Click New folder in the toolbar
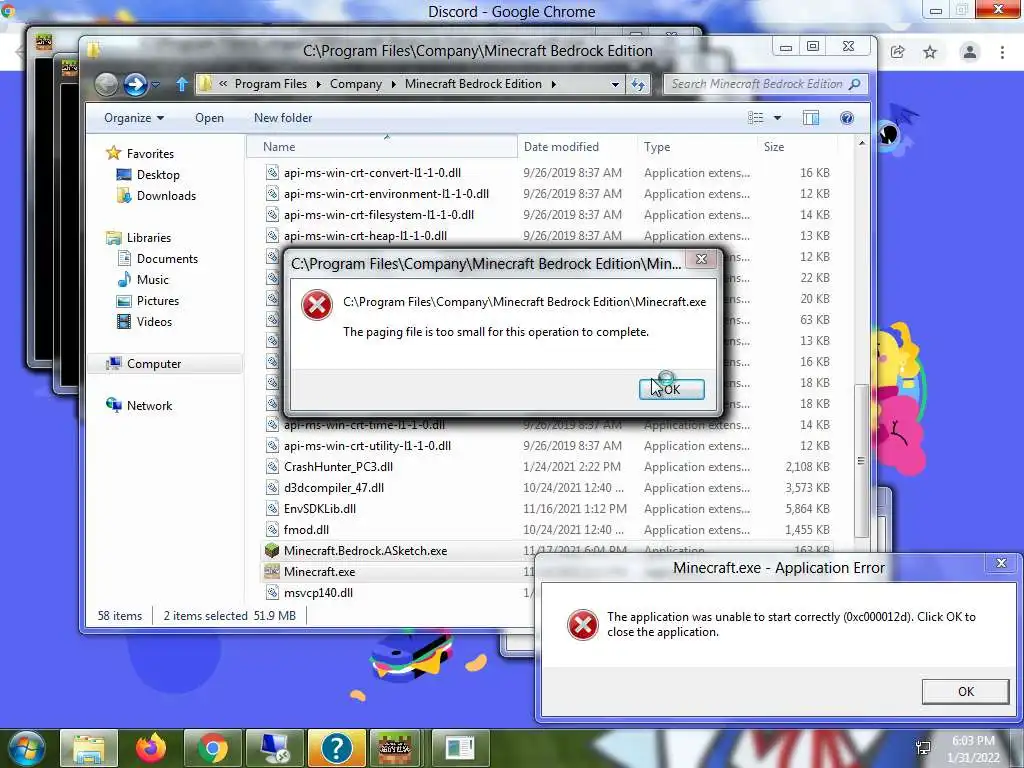Image resolution: width=1024 pixels, height=768 pixels. pos(283,118)
